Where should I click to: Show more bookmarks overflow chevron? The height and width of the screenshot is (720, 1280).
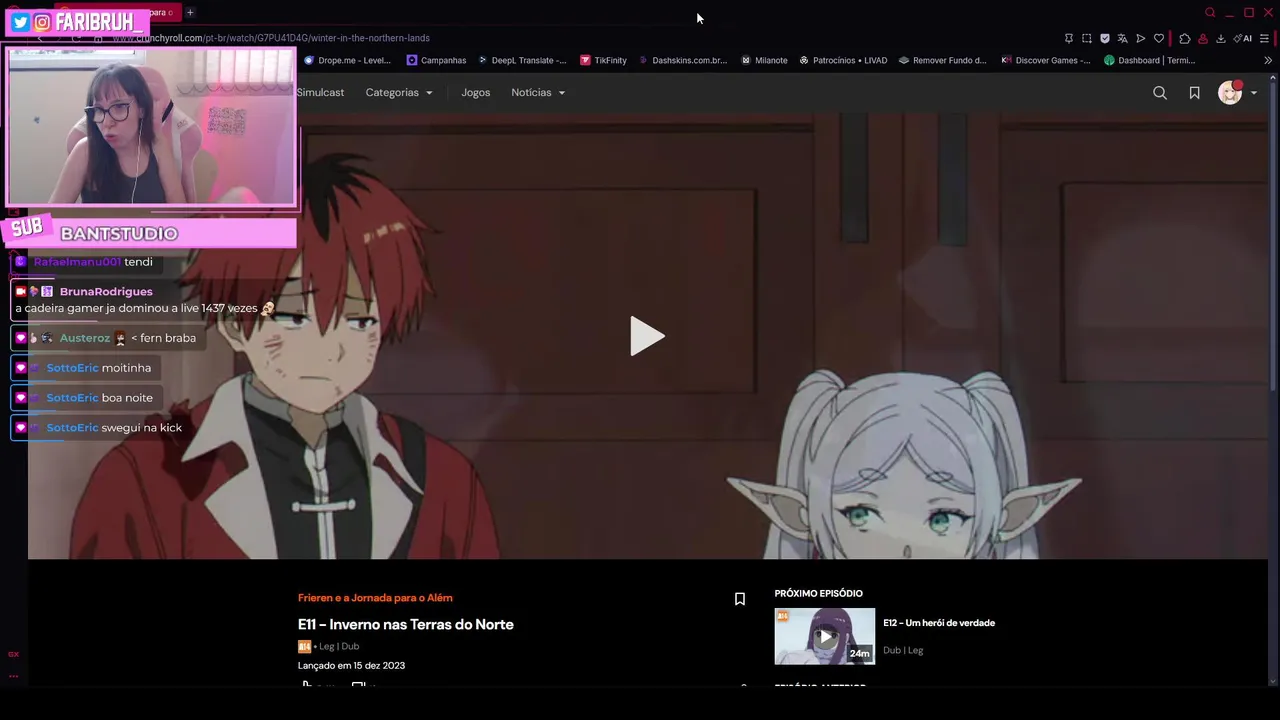click(1268, 60)
